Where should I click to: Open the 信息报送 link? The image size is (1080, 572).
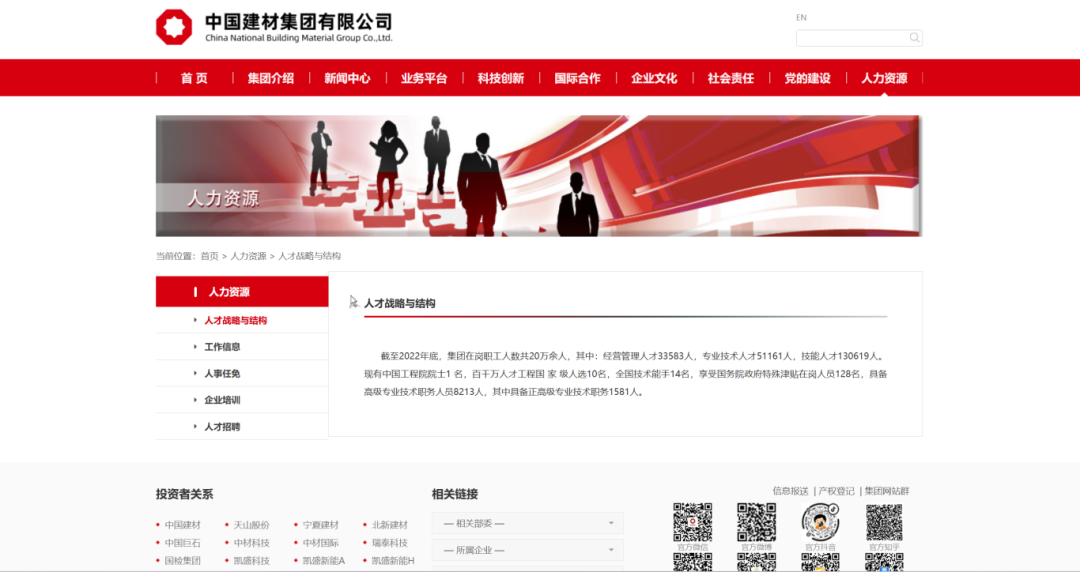[x=790, y=491]
